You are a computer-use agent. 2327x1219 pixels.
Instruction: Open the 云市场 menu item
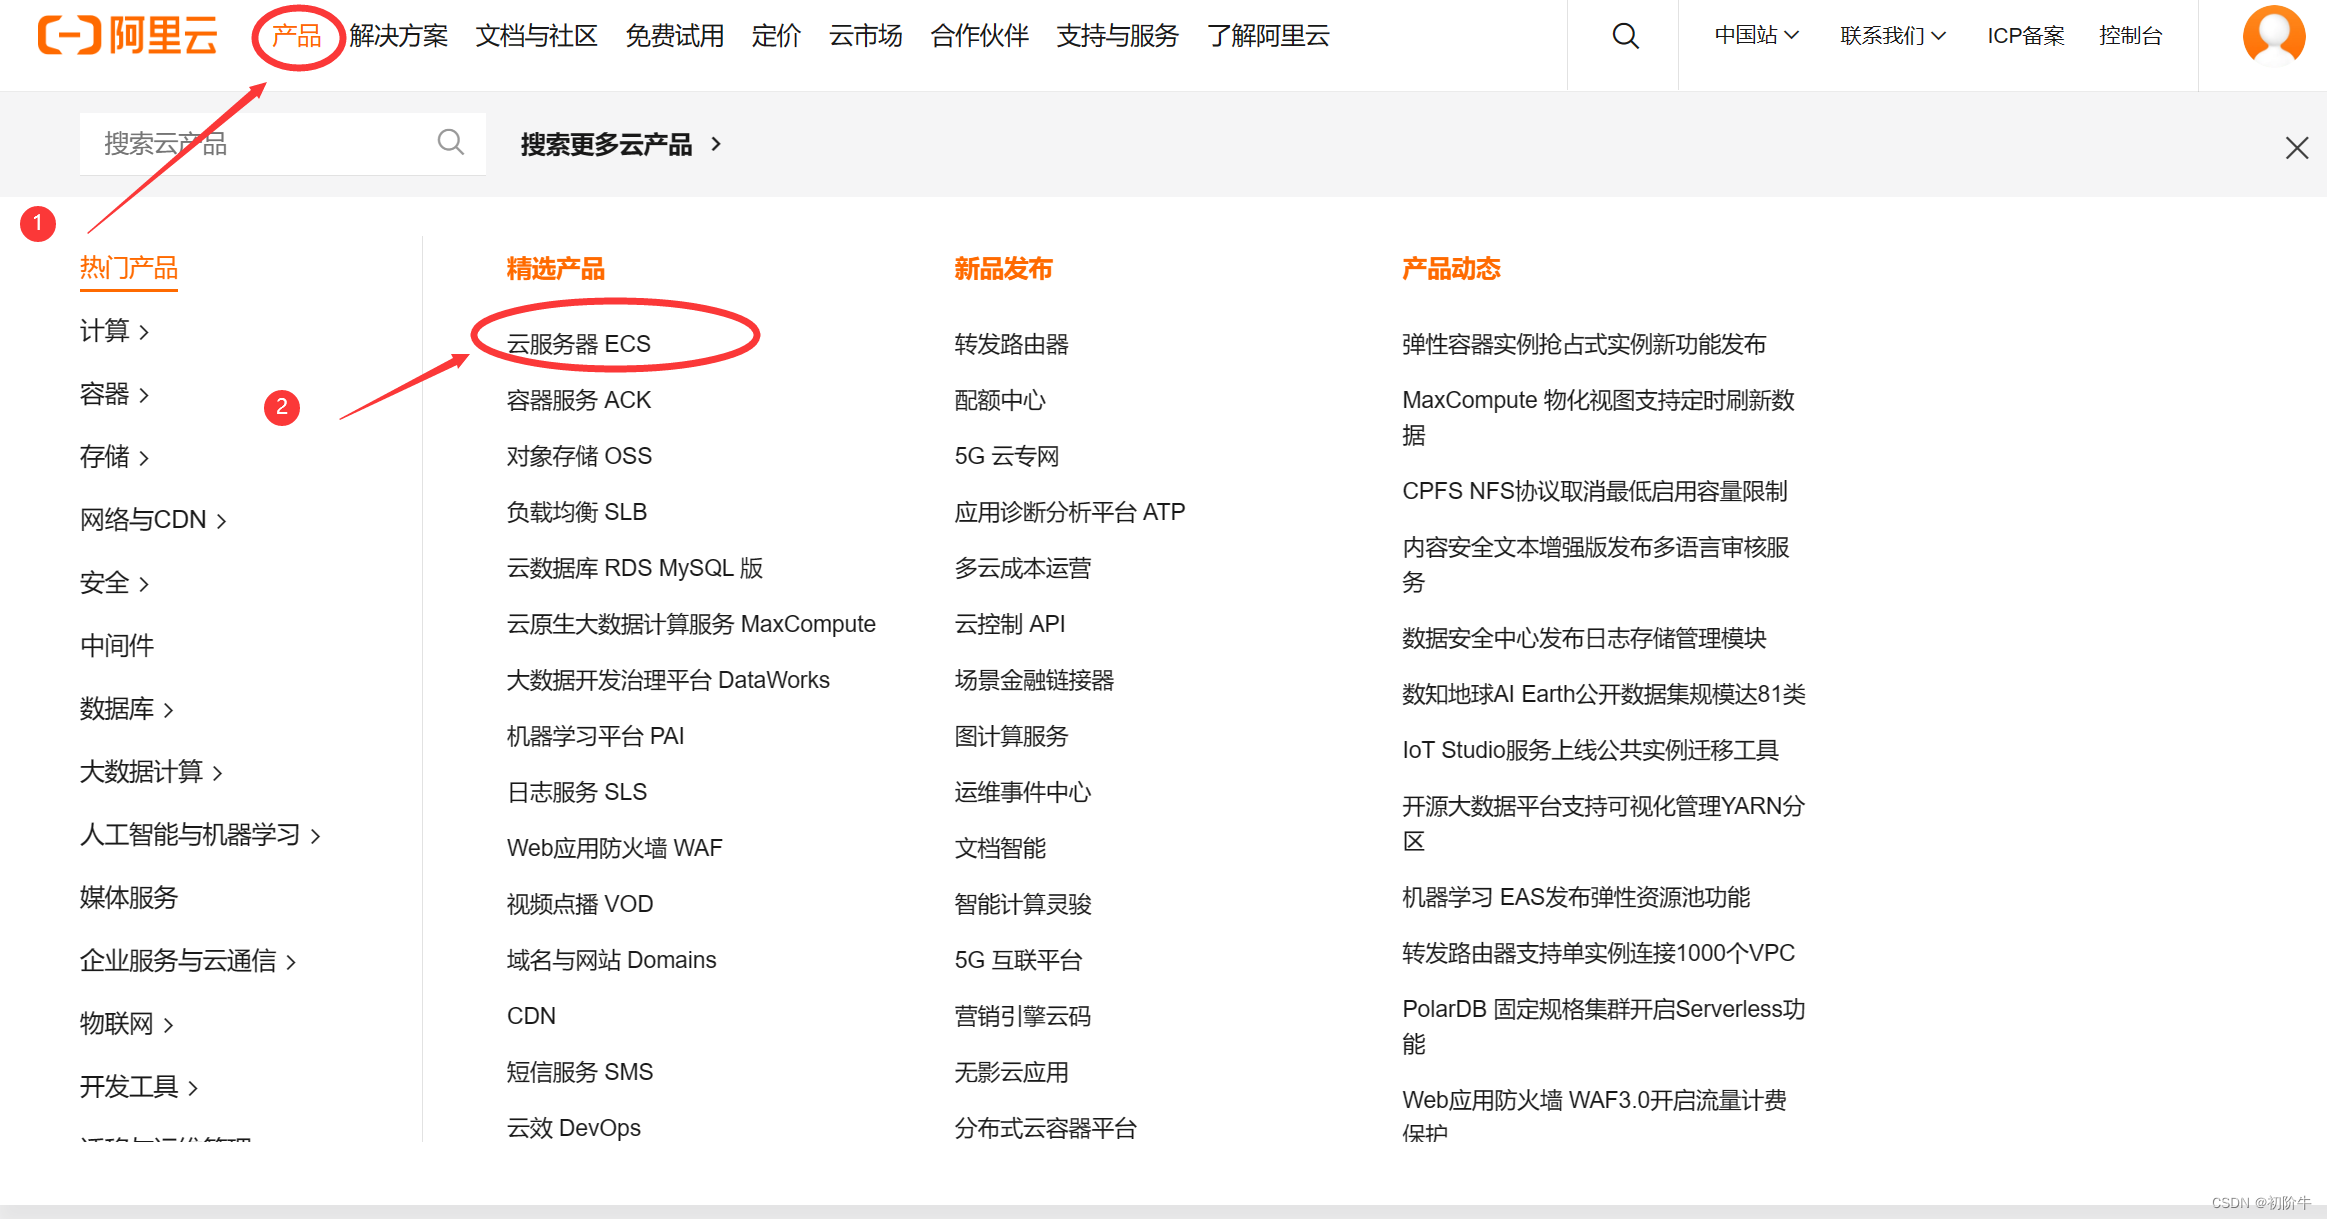point(865,36)
